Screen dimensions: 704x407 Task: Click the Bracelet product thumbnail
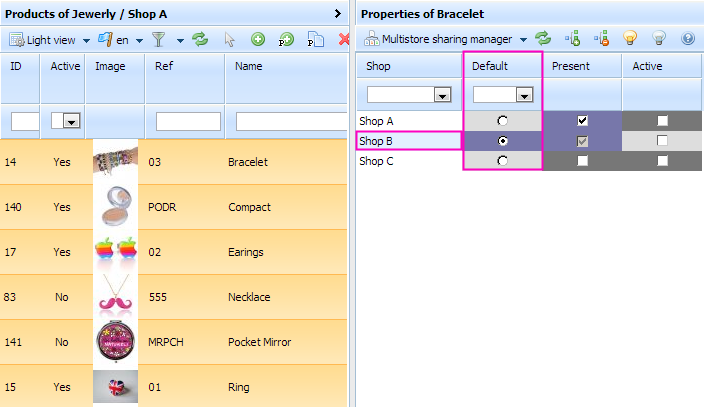click(x=115, y=162)
